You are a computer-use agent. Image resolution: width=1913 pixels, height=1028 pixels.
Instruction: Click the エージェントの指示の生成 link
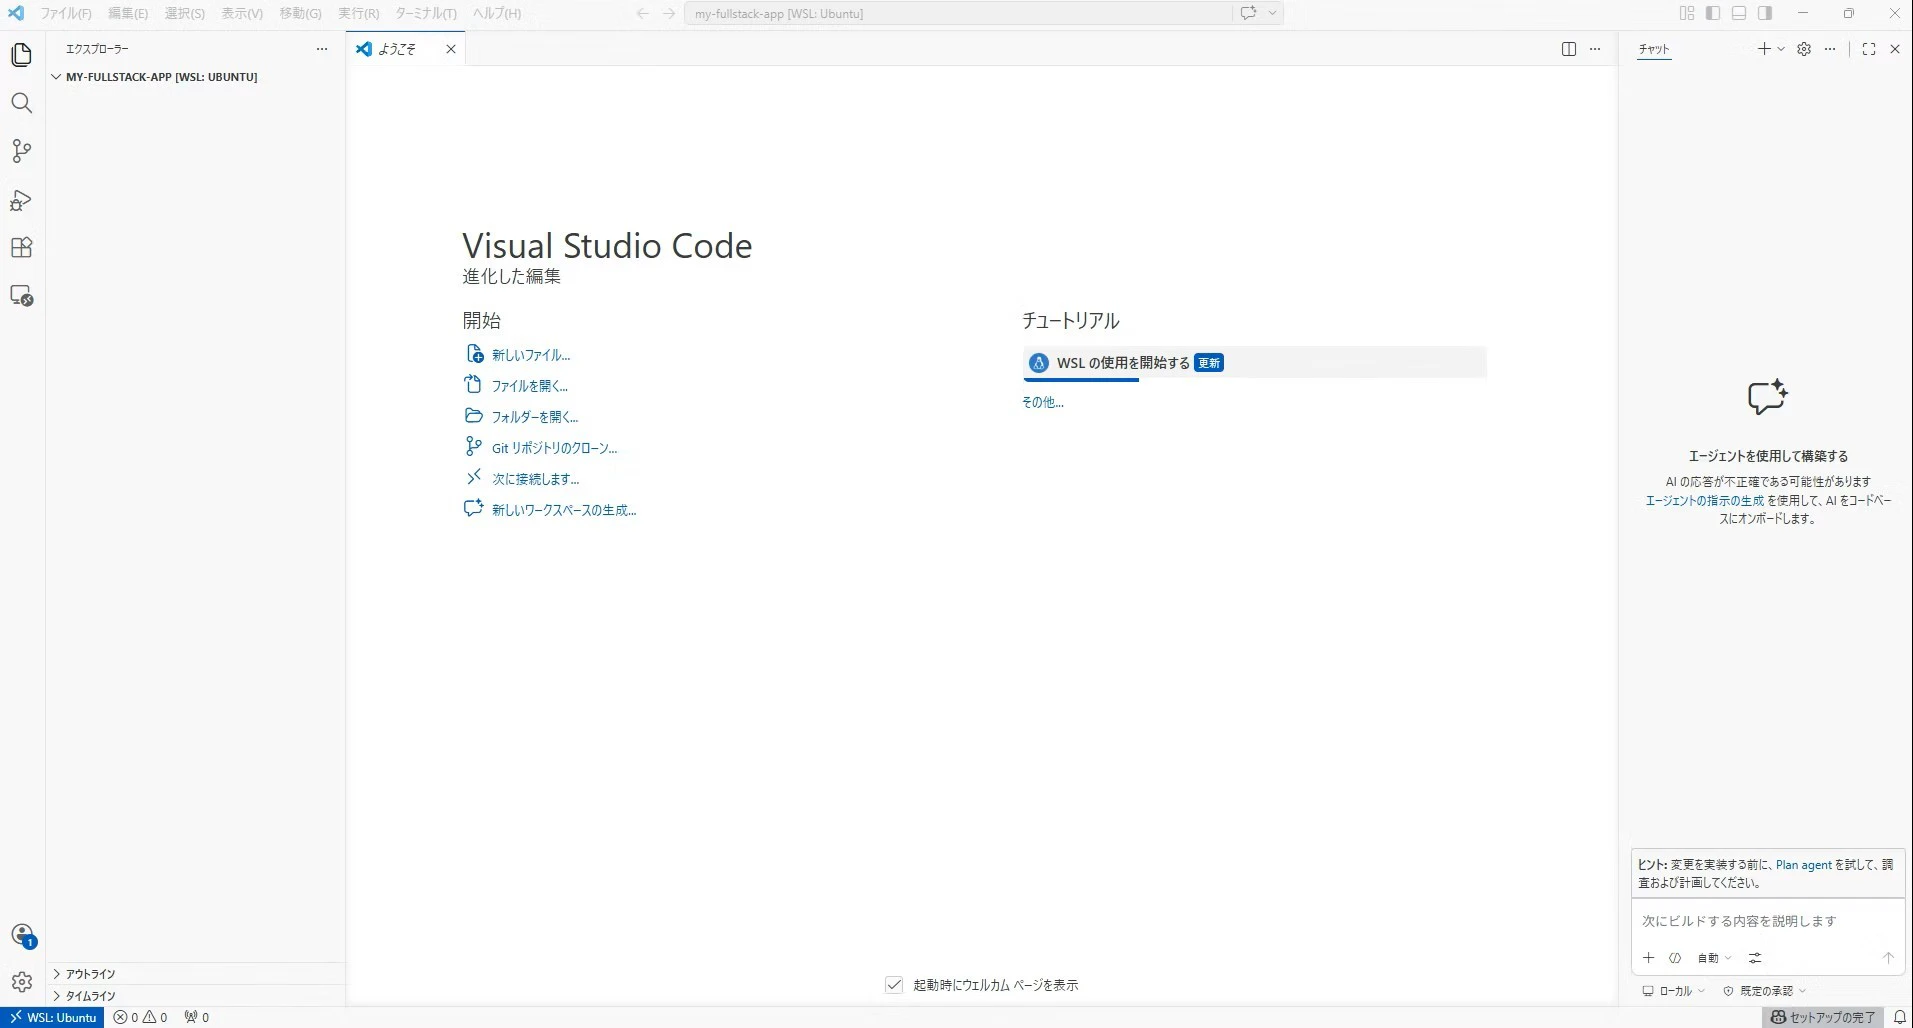click(1705, 501)
